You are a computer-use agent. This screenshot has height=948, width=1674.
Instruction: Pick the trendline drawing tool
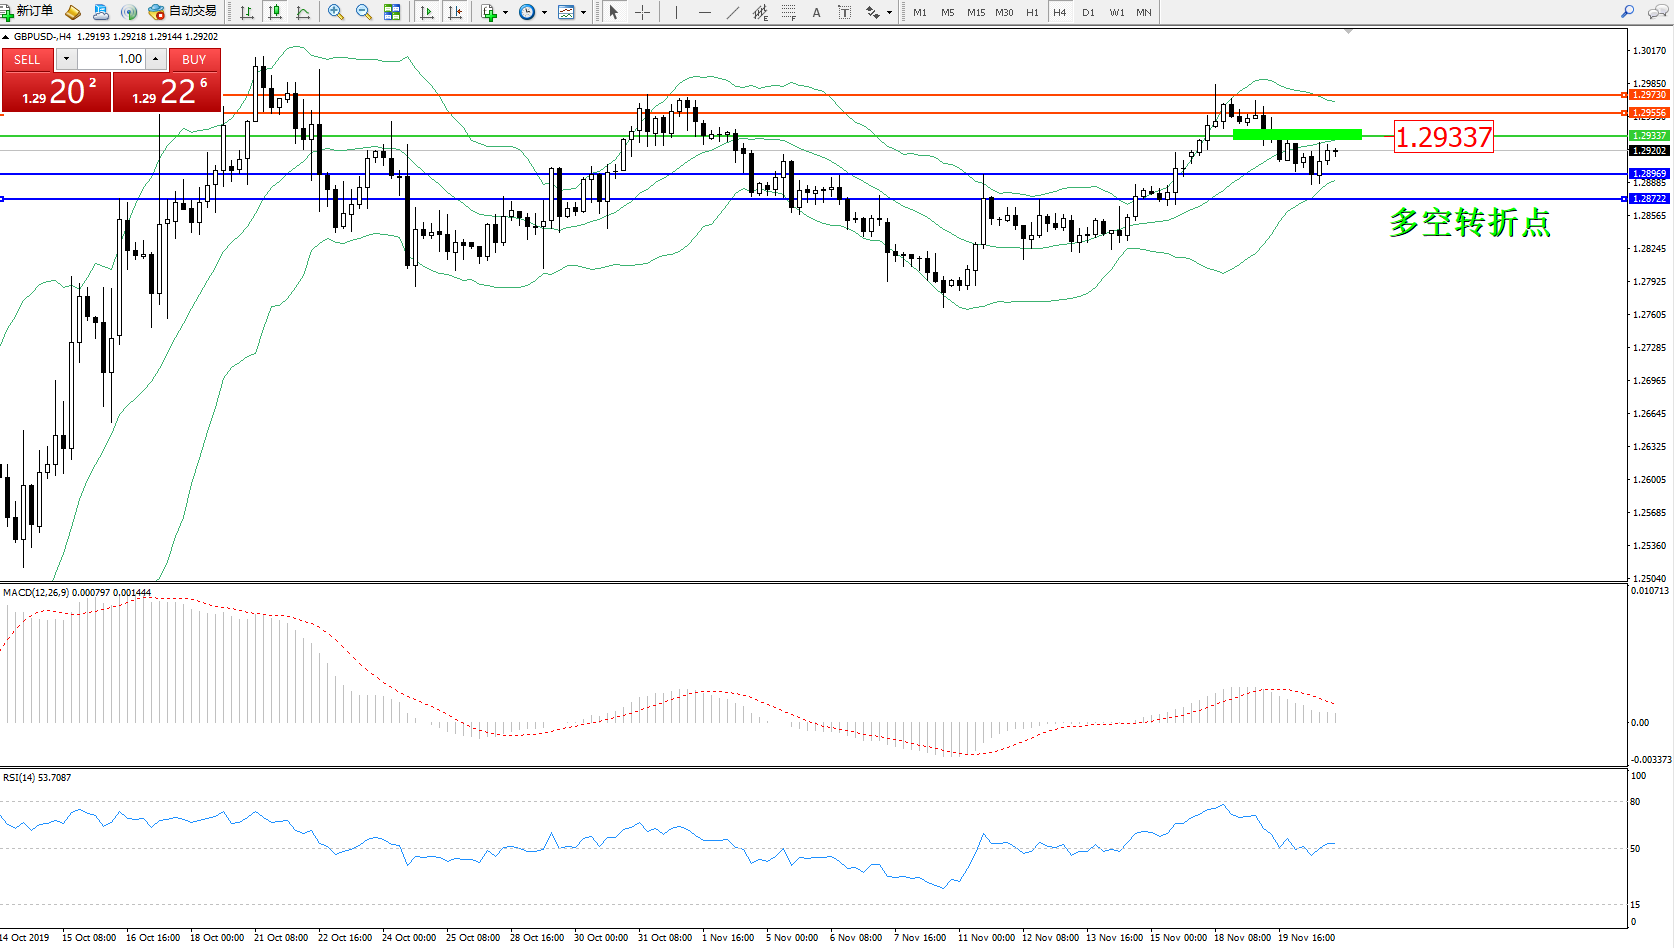[733, 12]
